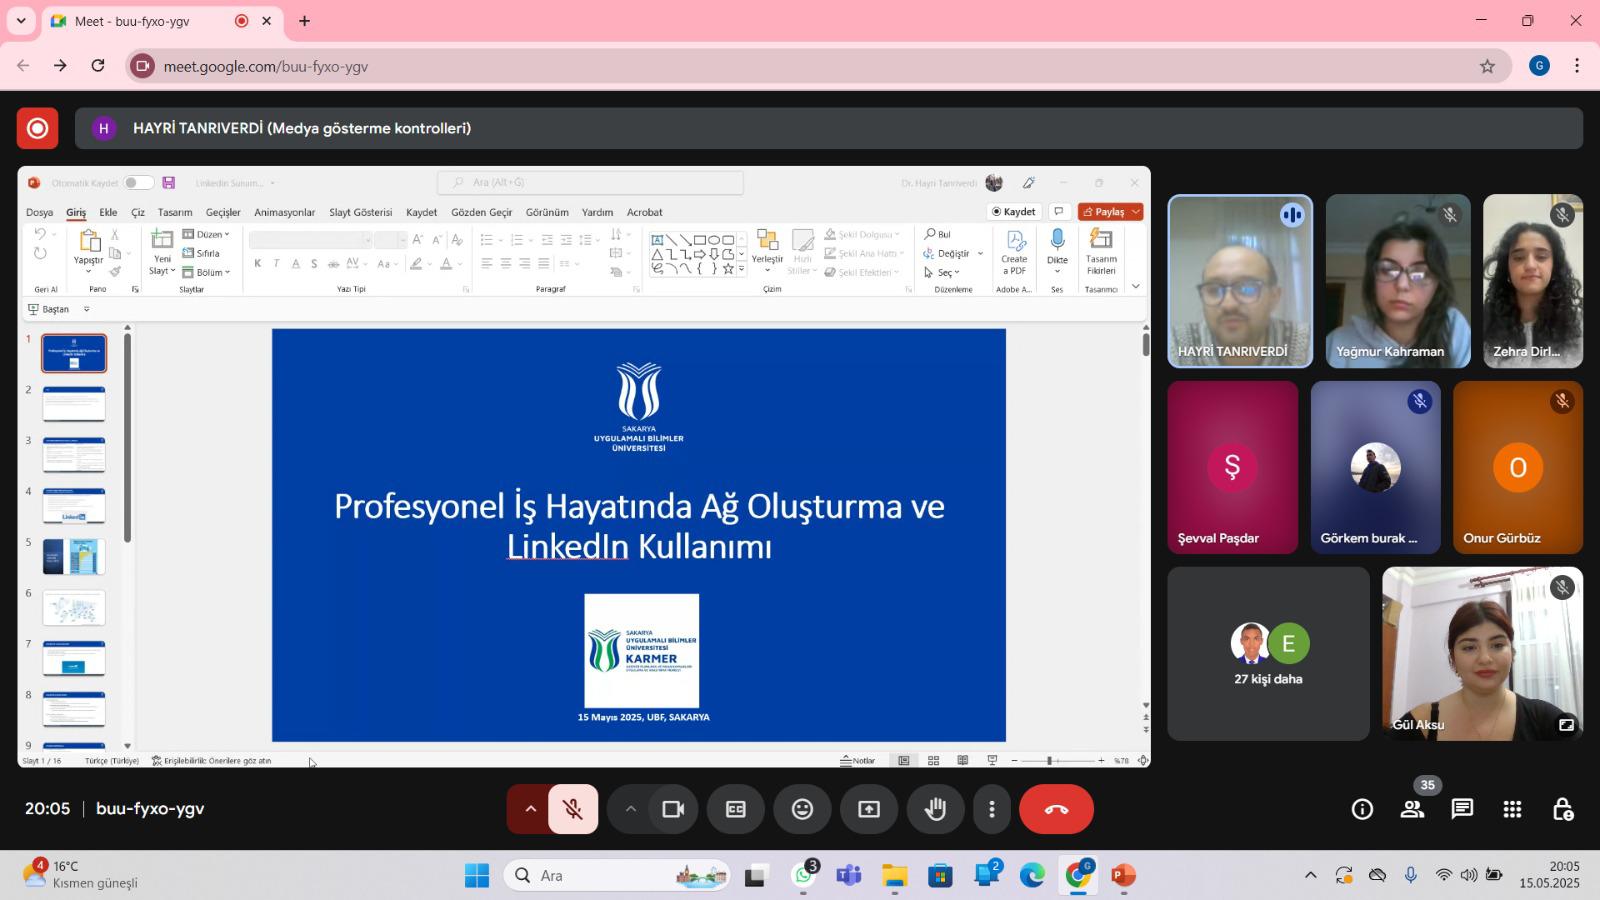This screenshot has width=1600, height=900.
Task: Select slide 2 thumbnail
Action: (x=74, y=404)
